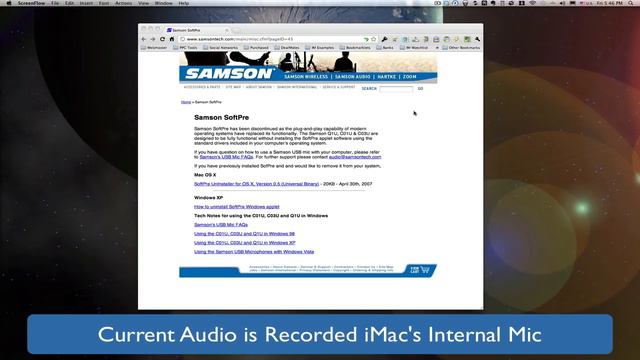Open the browser home page button
The height and width of the screenshot is (360, 640).
pos(172,39)
